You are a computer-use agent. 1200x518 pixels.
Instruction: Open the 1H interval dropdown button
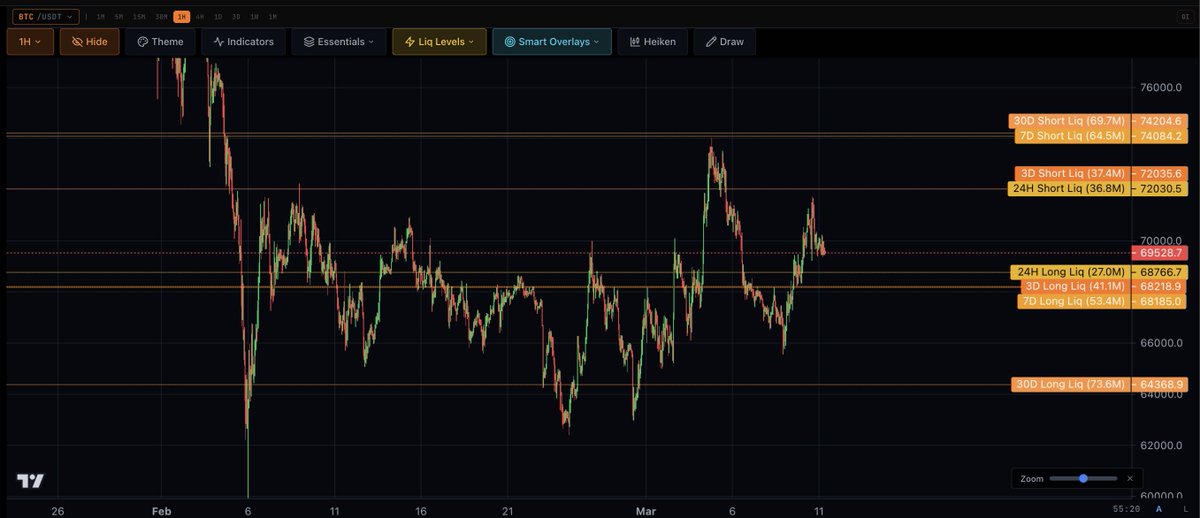point(29,41)
